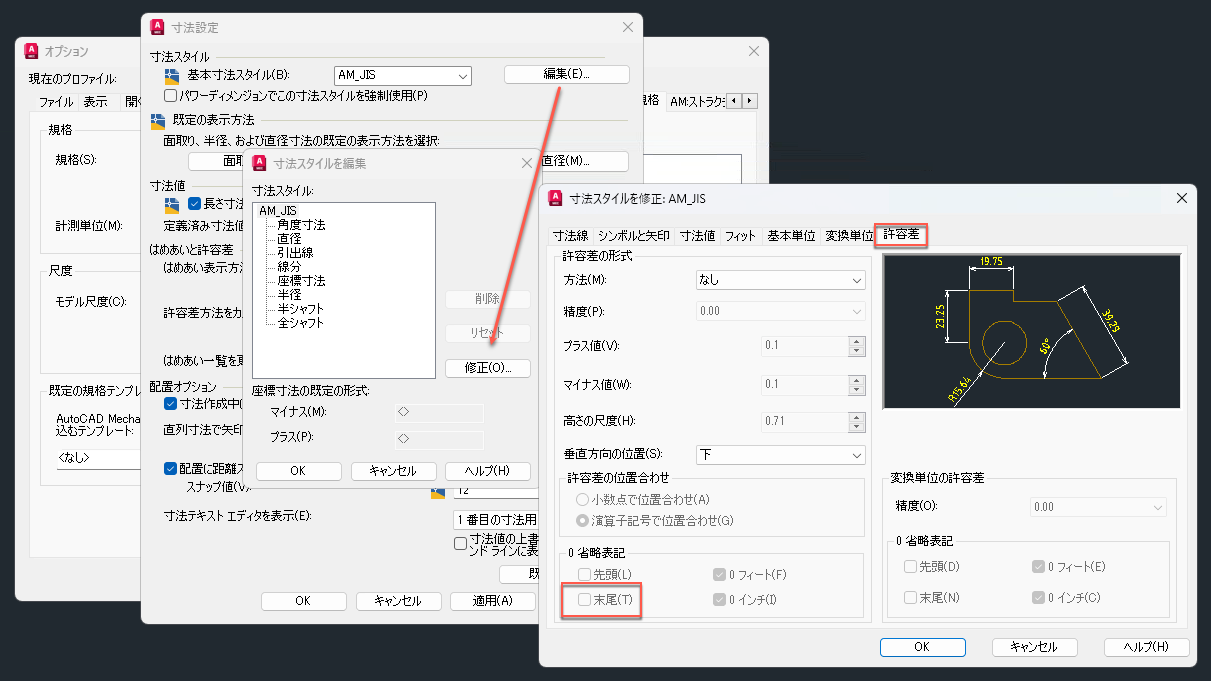The width and height of the screenshot is (1211, 681).
Task: Increase 高さの尺度(H) with the up arrow
Action: click(x=856, y=416)
